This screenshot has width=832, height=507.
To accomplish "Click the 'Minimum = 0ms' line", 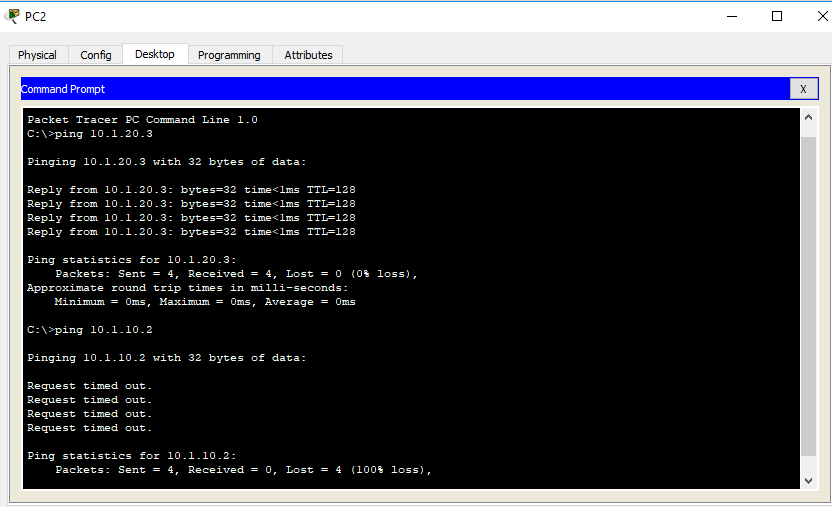I will coord(205,302).
